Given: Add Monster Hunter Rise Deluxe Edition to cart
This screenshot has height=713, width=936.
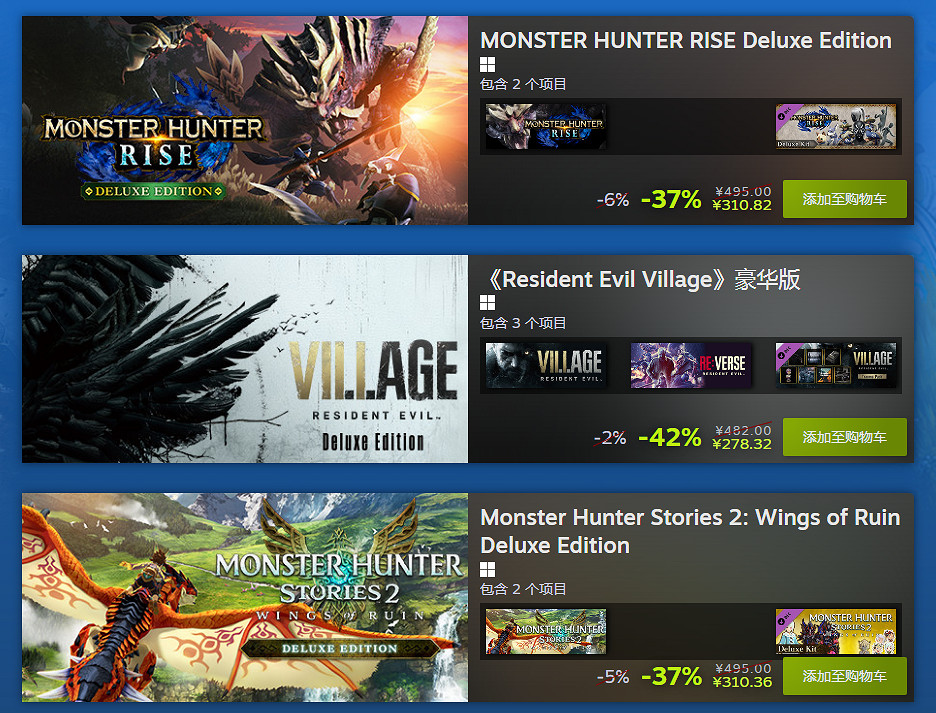Looking at the screenshot, I should (x=845, y=199).
